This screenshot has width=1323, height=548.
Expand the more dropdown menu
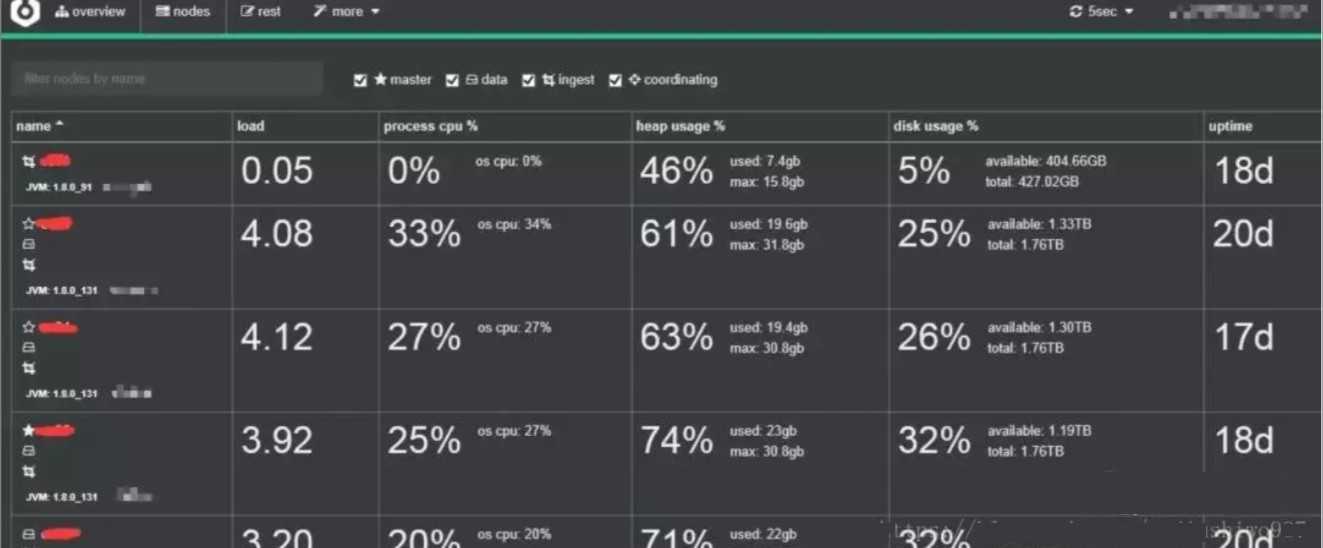(x=346, y=12)
